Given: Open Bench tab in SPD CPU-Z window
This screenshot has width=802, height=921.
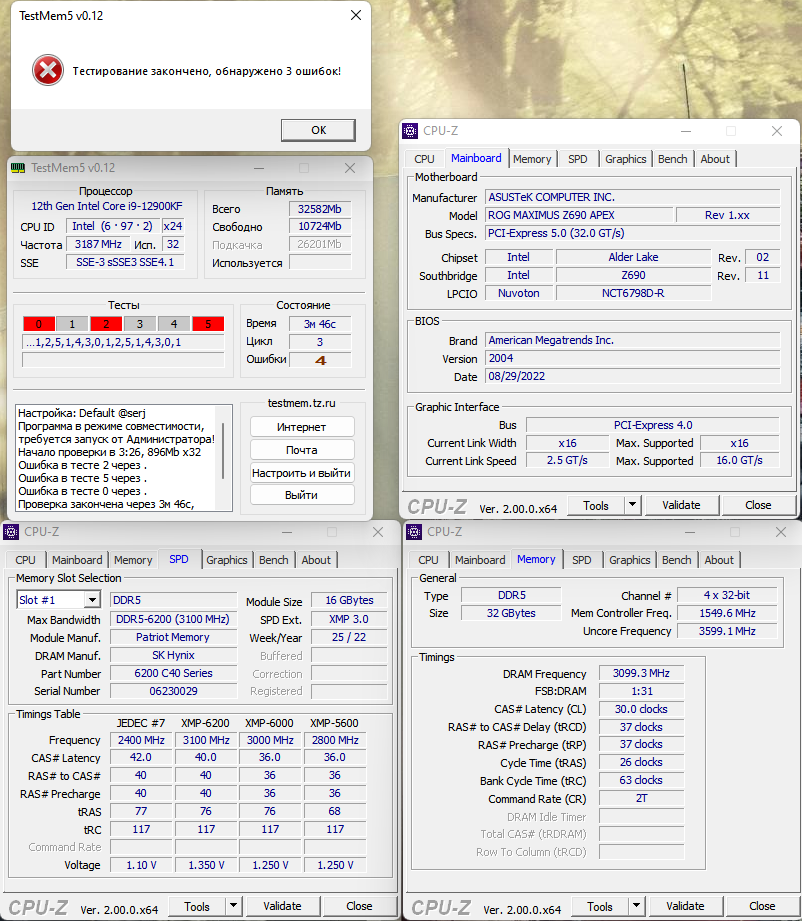Looking at the screenshot, I should coord(273,560).
